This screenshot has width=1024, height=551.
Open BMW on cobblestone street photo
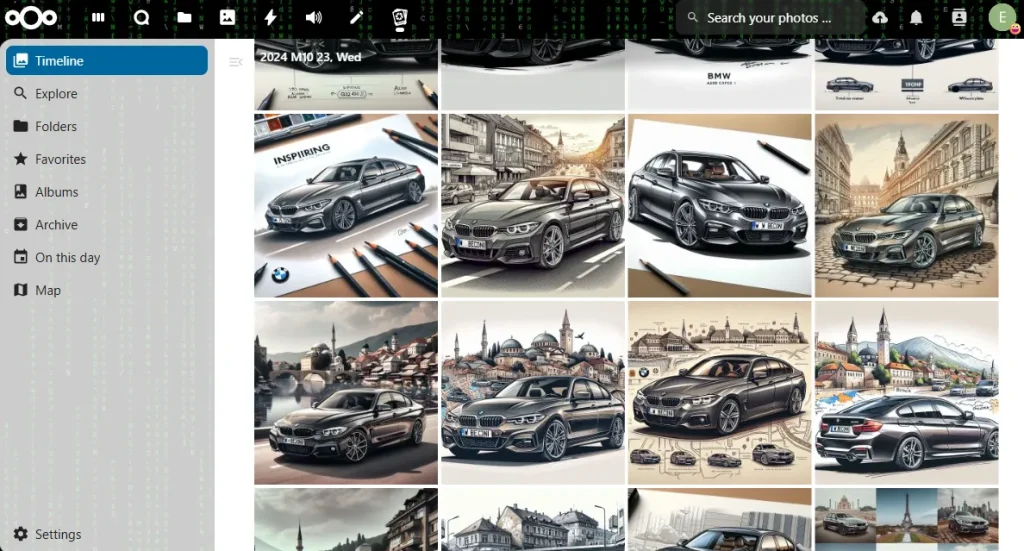coord(906,206)
